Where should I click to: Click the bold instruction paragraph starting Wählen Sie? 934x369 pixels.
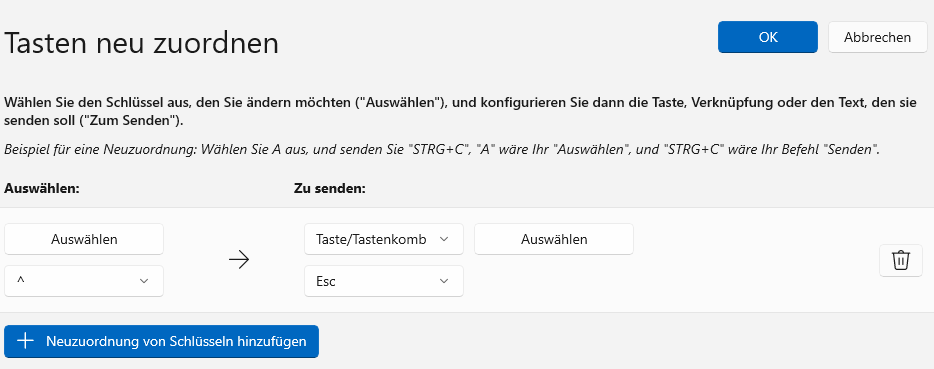(x=460, y=111)
